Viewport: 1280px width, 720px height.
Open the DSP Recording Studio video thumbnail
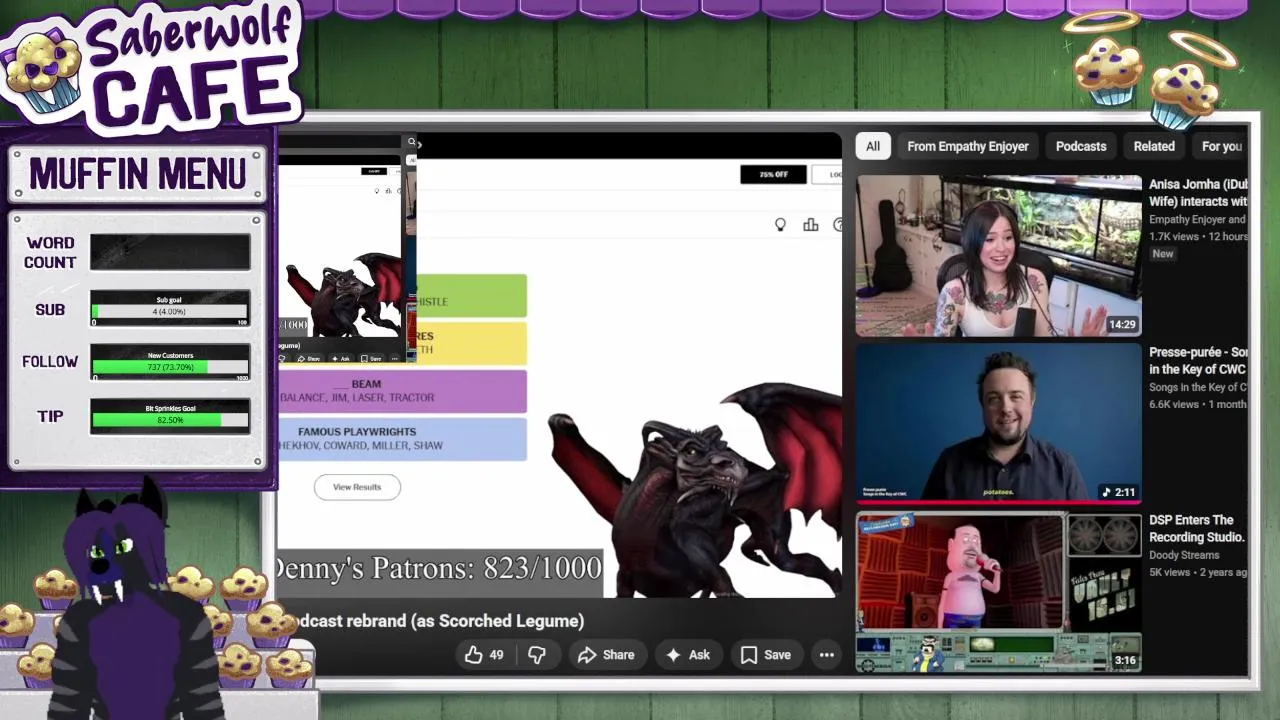click(998, 592)
